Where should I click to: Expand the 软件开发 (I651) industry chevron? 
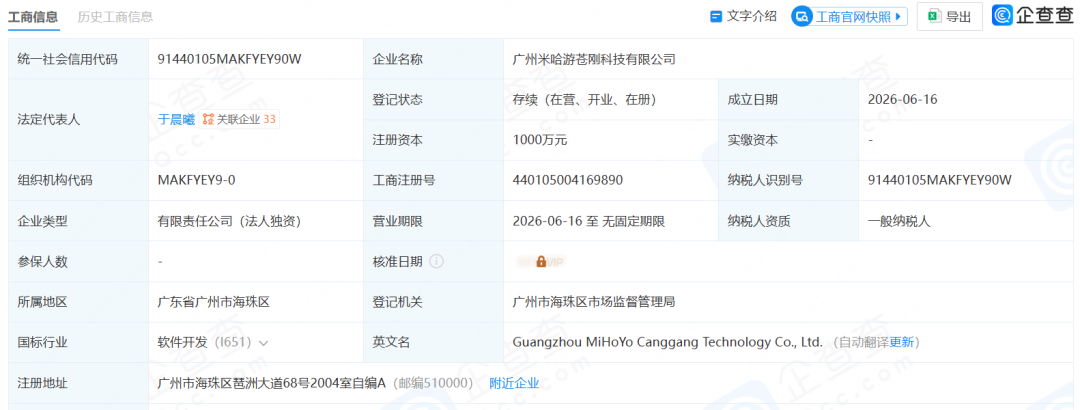pos(264,342)
